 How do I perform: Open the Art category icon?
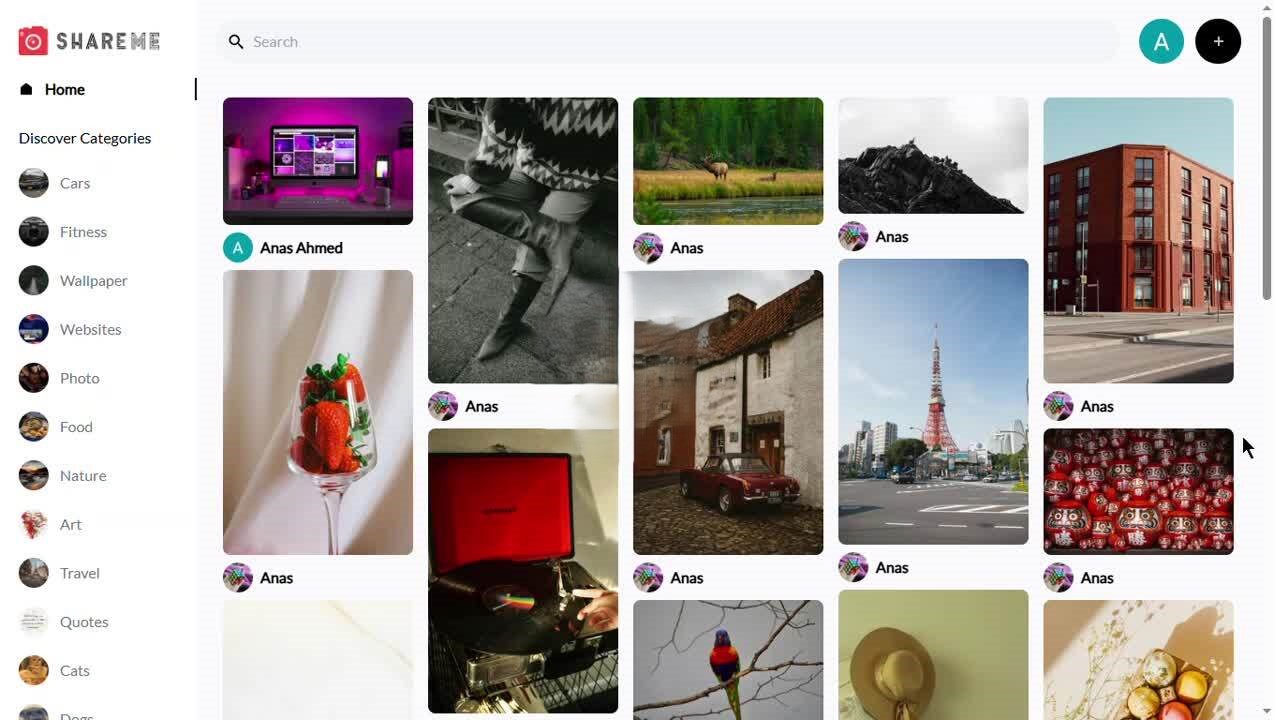(33, 524)
